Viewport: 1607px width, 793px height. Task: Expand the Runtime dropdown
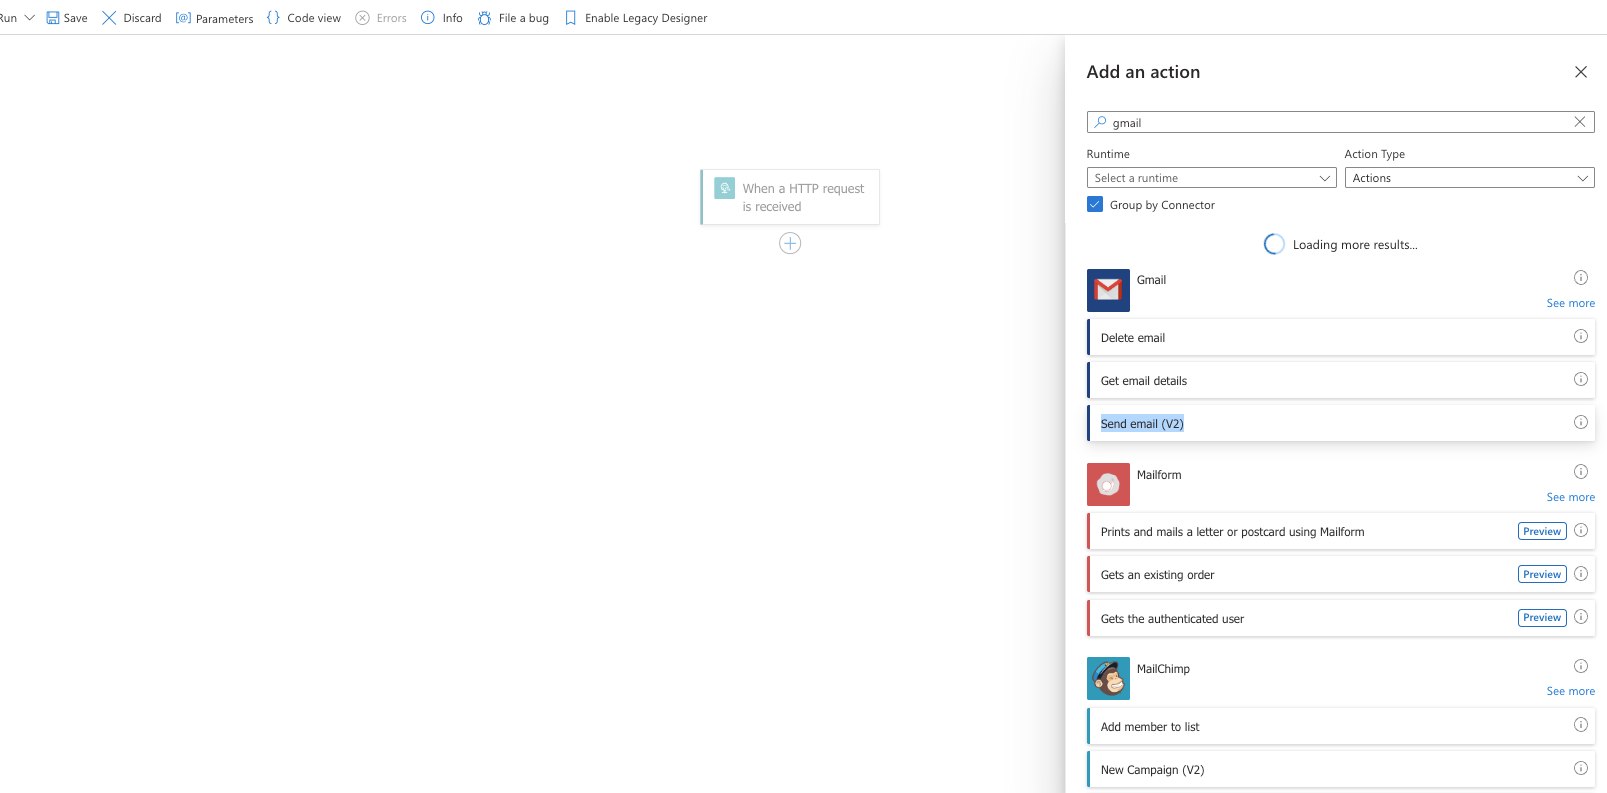click(x=1211, y=178)
